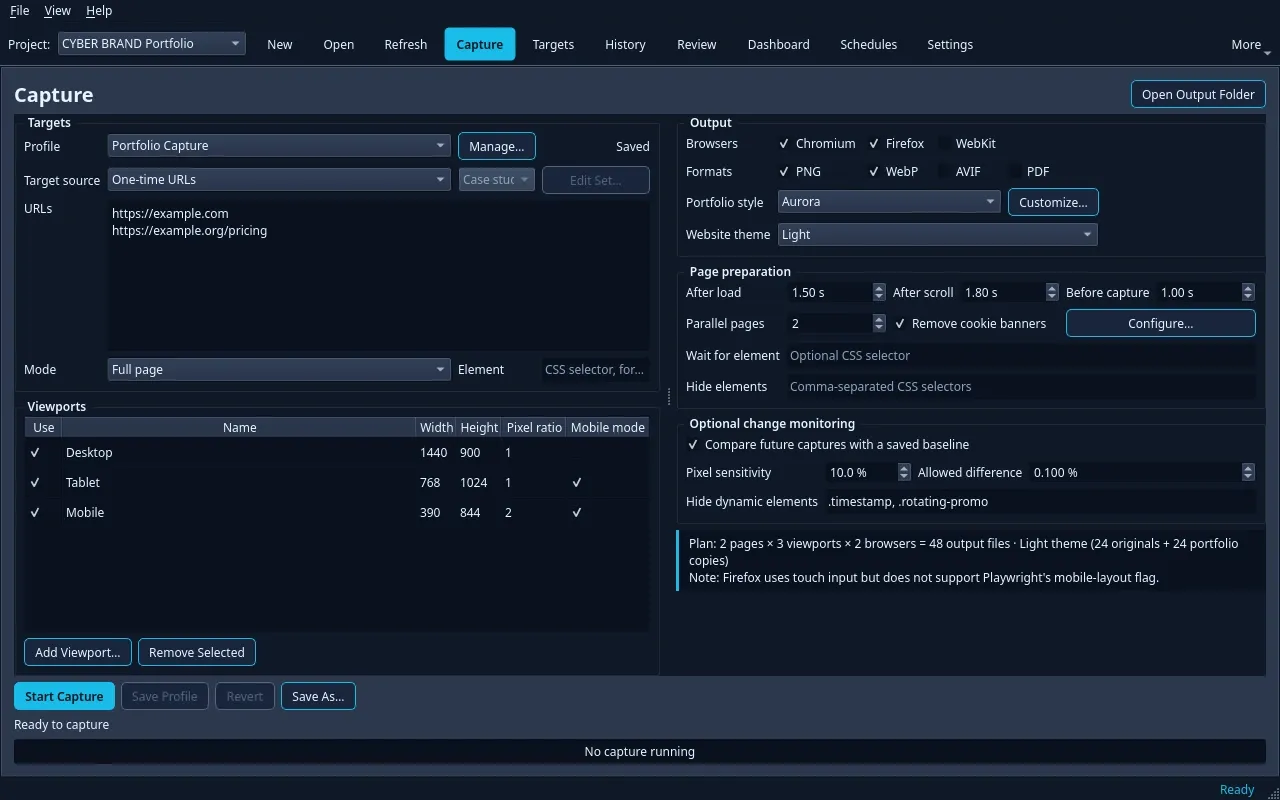
Task: Click Open Output Folder button
Action: [1198, 94]
